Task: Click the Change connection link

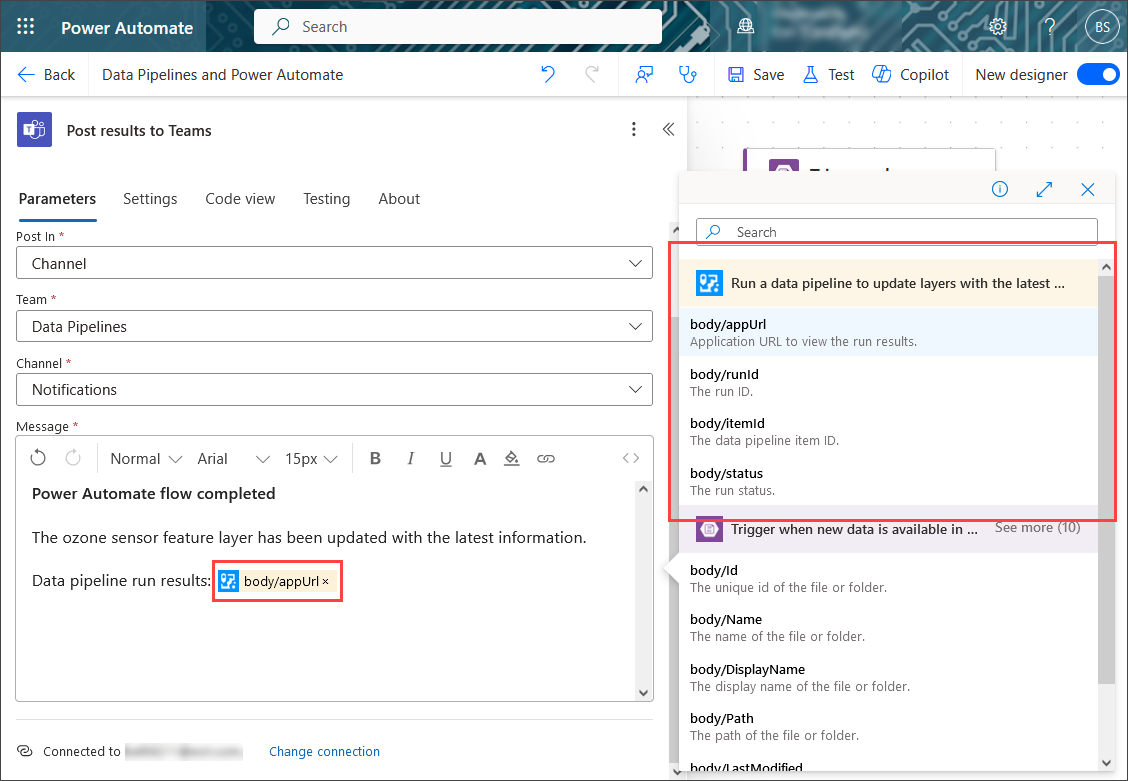Action: coord(324,751)
